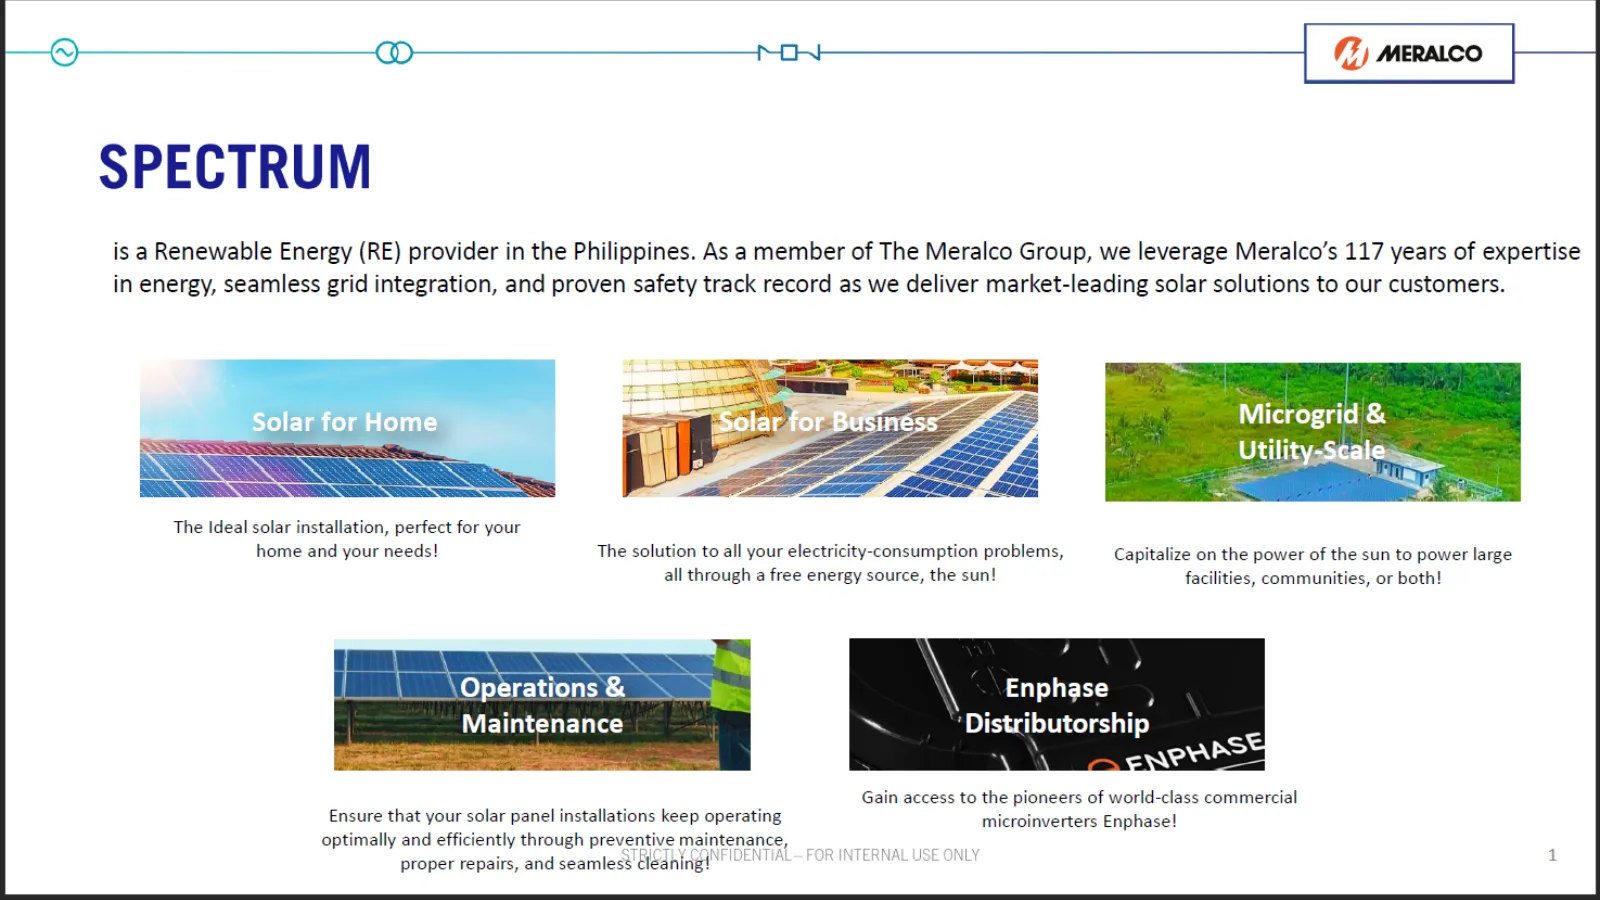
Task: Click text 'microinverters Enphase!'
Action: click(x=1079, y=821)
